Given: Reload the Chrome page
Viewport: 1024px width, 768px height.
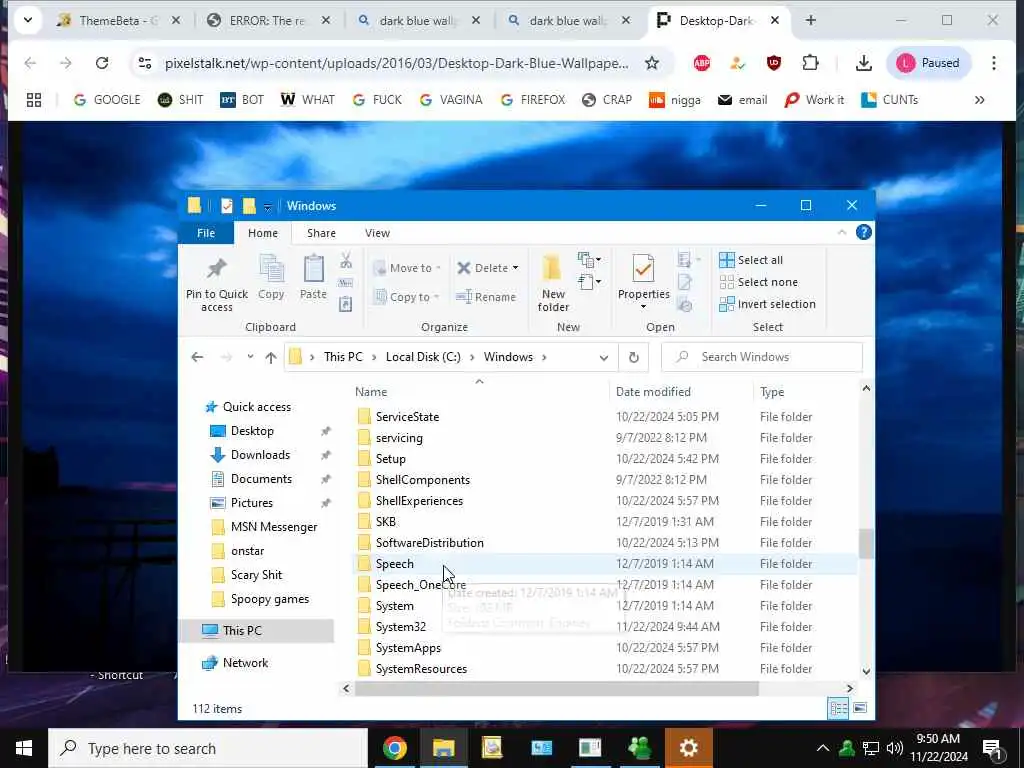Looking at the screenshot, I should pyautogui.click(x=102, y=63).
